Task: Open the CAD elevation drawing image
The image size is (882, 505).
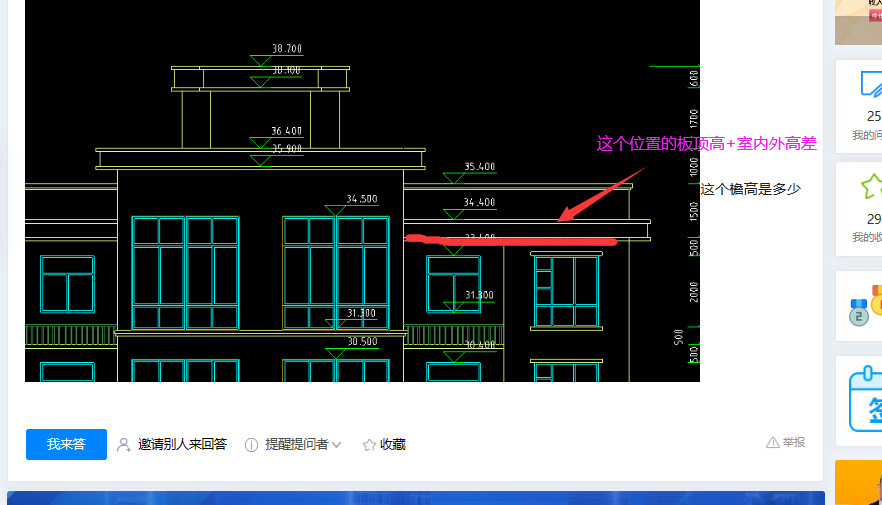Action: (362, 191)
